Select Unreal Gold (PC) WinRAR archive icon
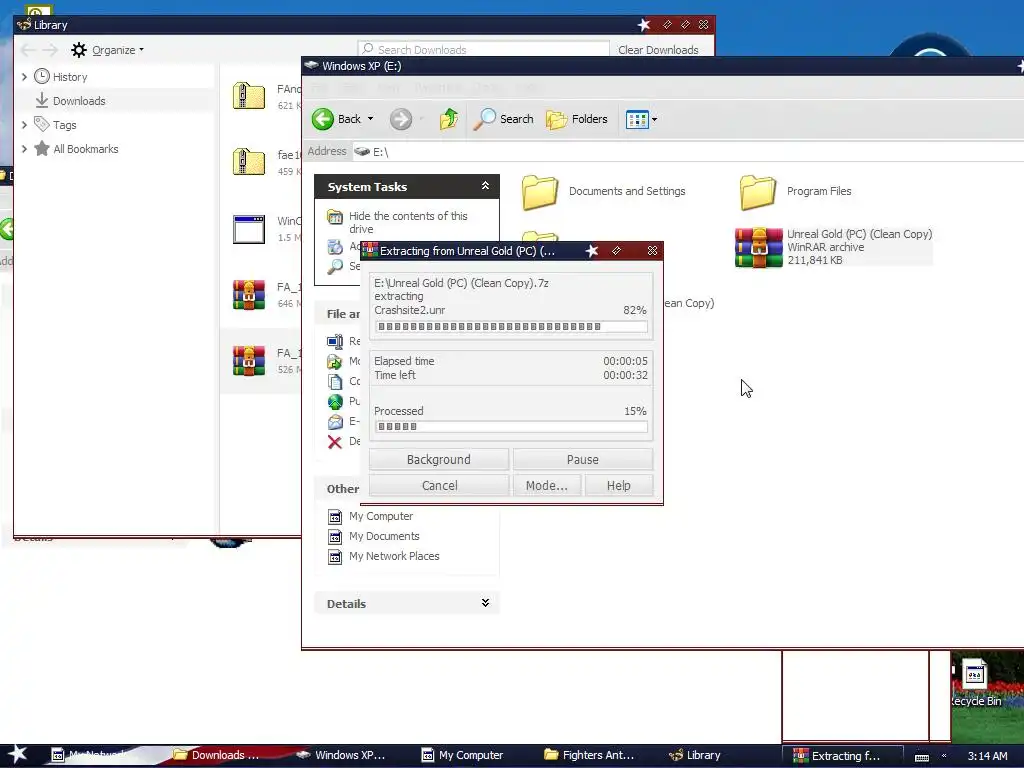1024x768 pixels. point(758,248)
